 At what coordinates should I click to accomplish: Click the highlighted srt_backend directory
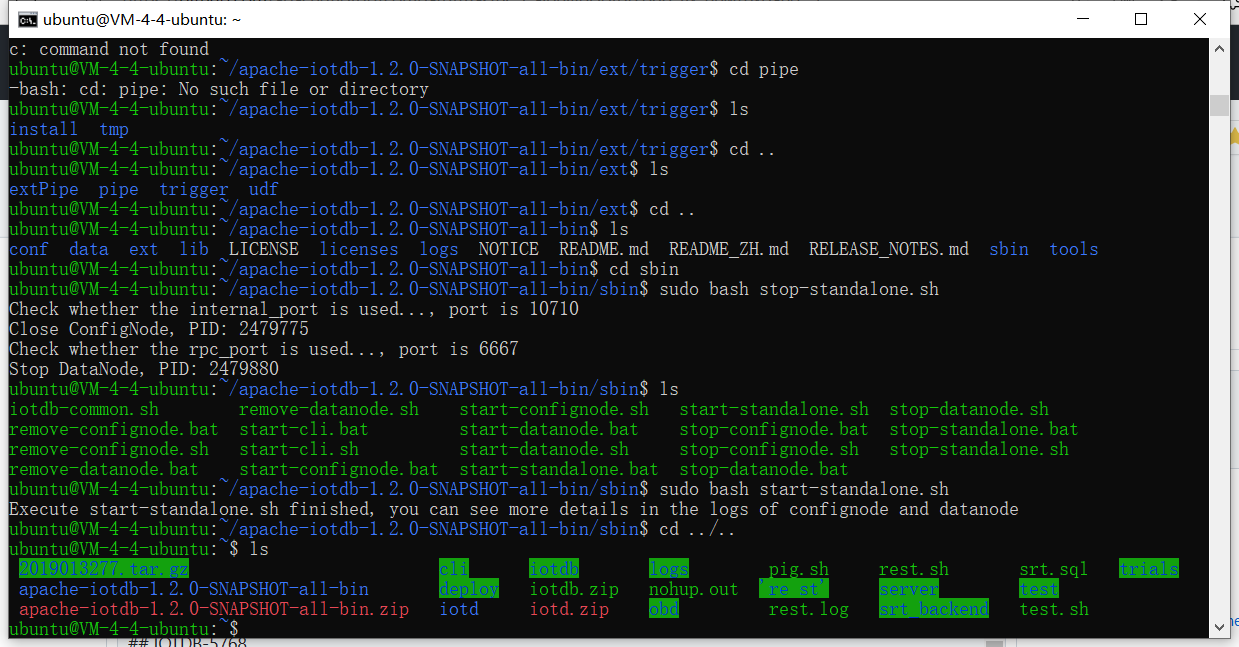click(934, 609)
